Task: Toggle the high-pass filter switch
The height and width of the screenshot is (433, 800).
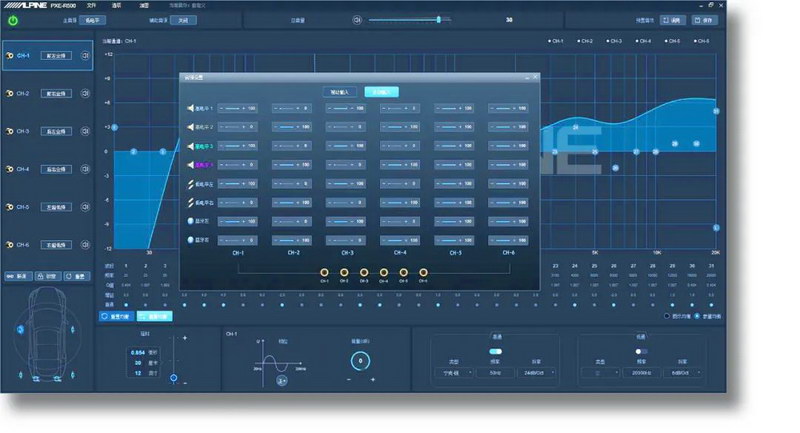Action: [495, 351]
